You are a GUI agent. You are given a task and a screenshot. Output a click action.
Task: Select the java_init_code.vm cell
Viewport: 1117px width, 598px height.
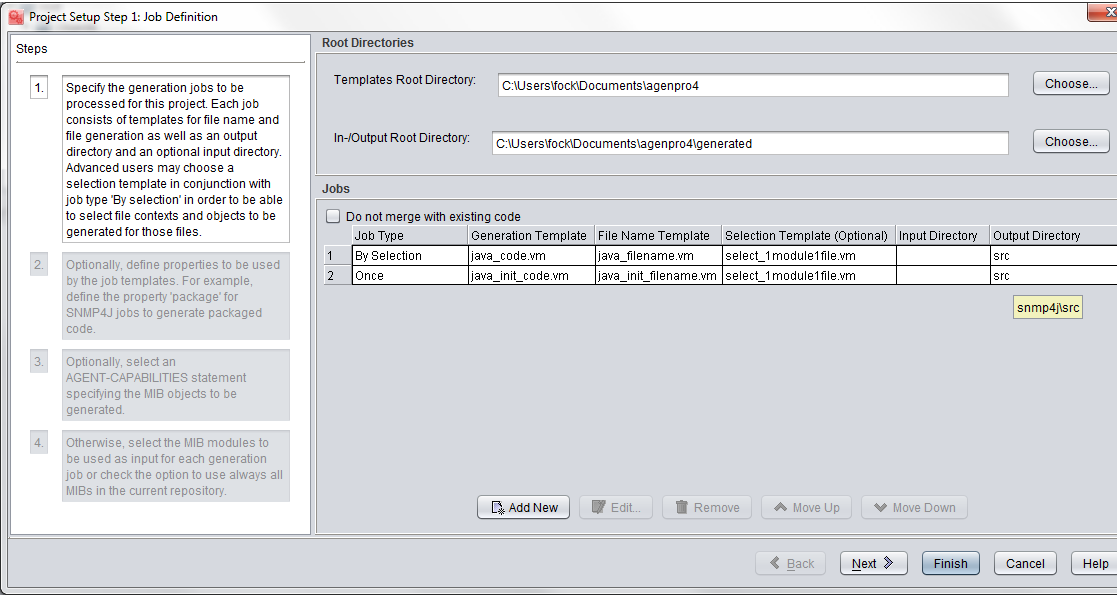(531, 275)
